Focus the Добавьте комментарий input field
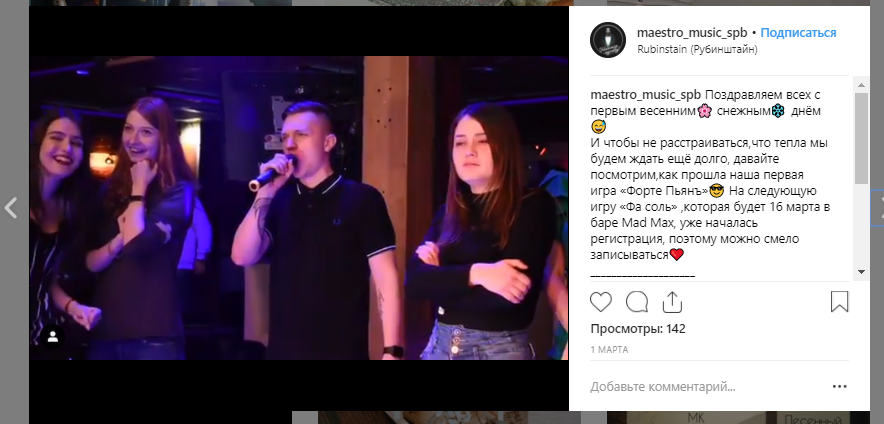The image size is (884, 424). tap(708, 387)
